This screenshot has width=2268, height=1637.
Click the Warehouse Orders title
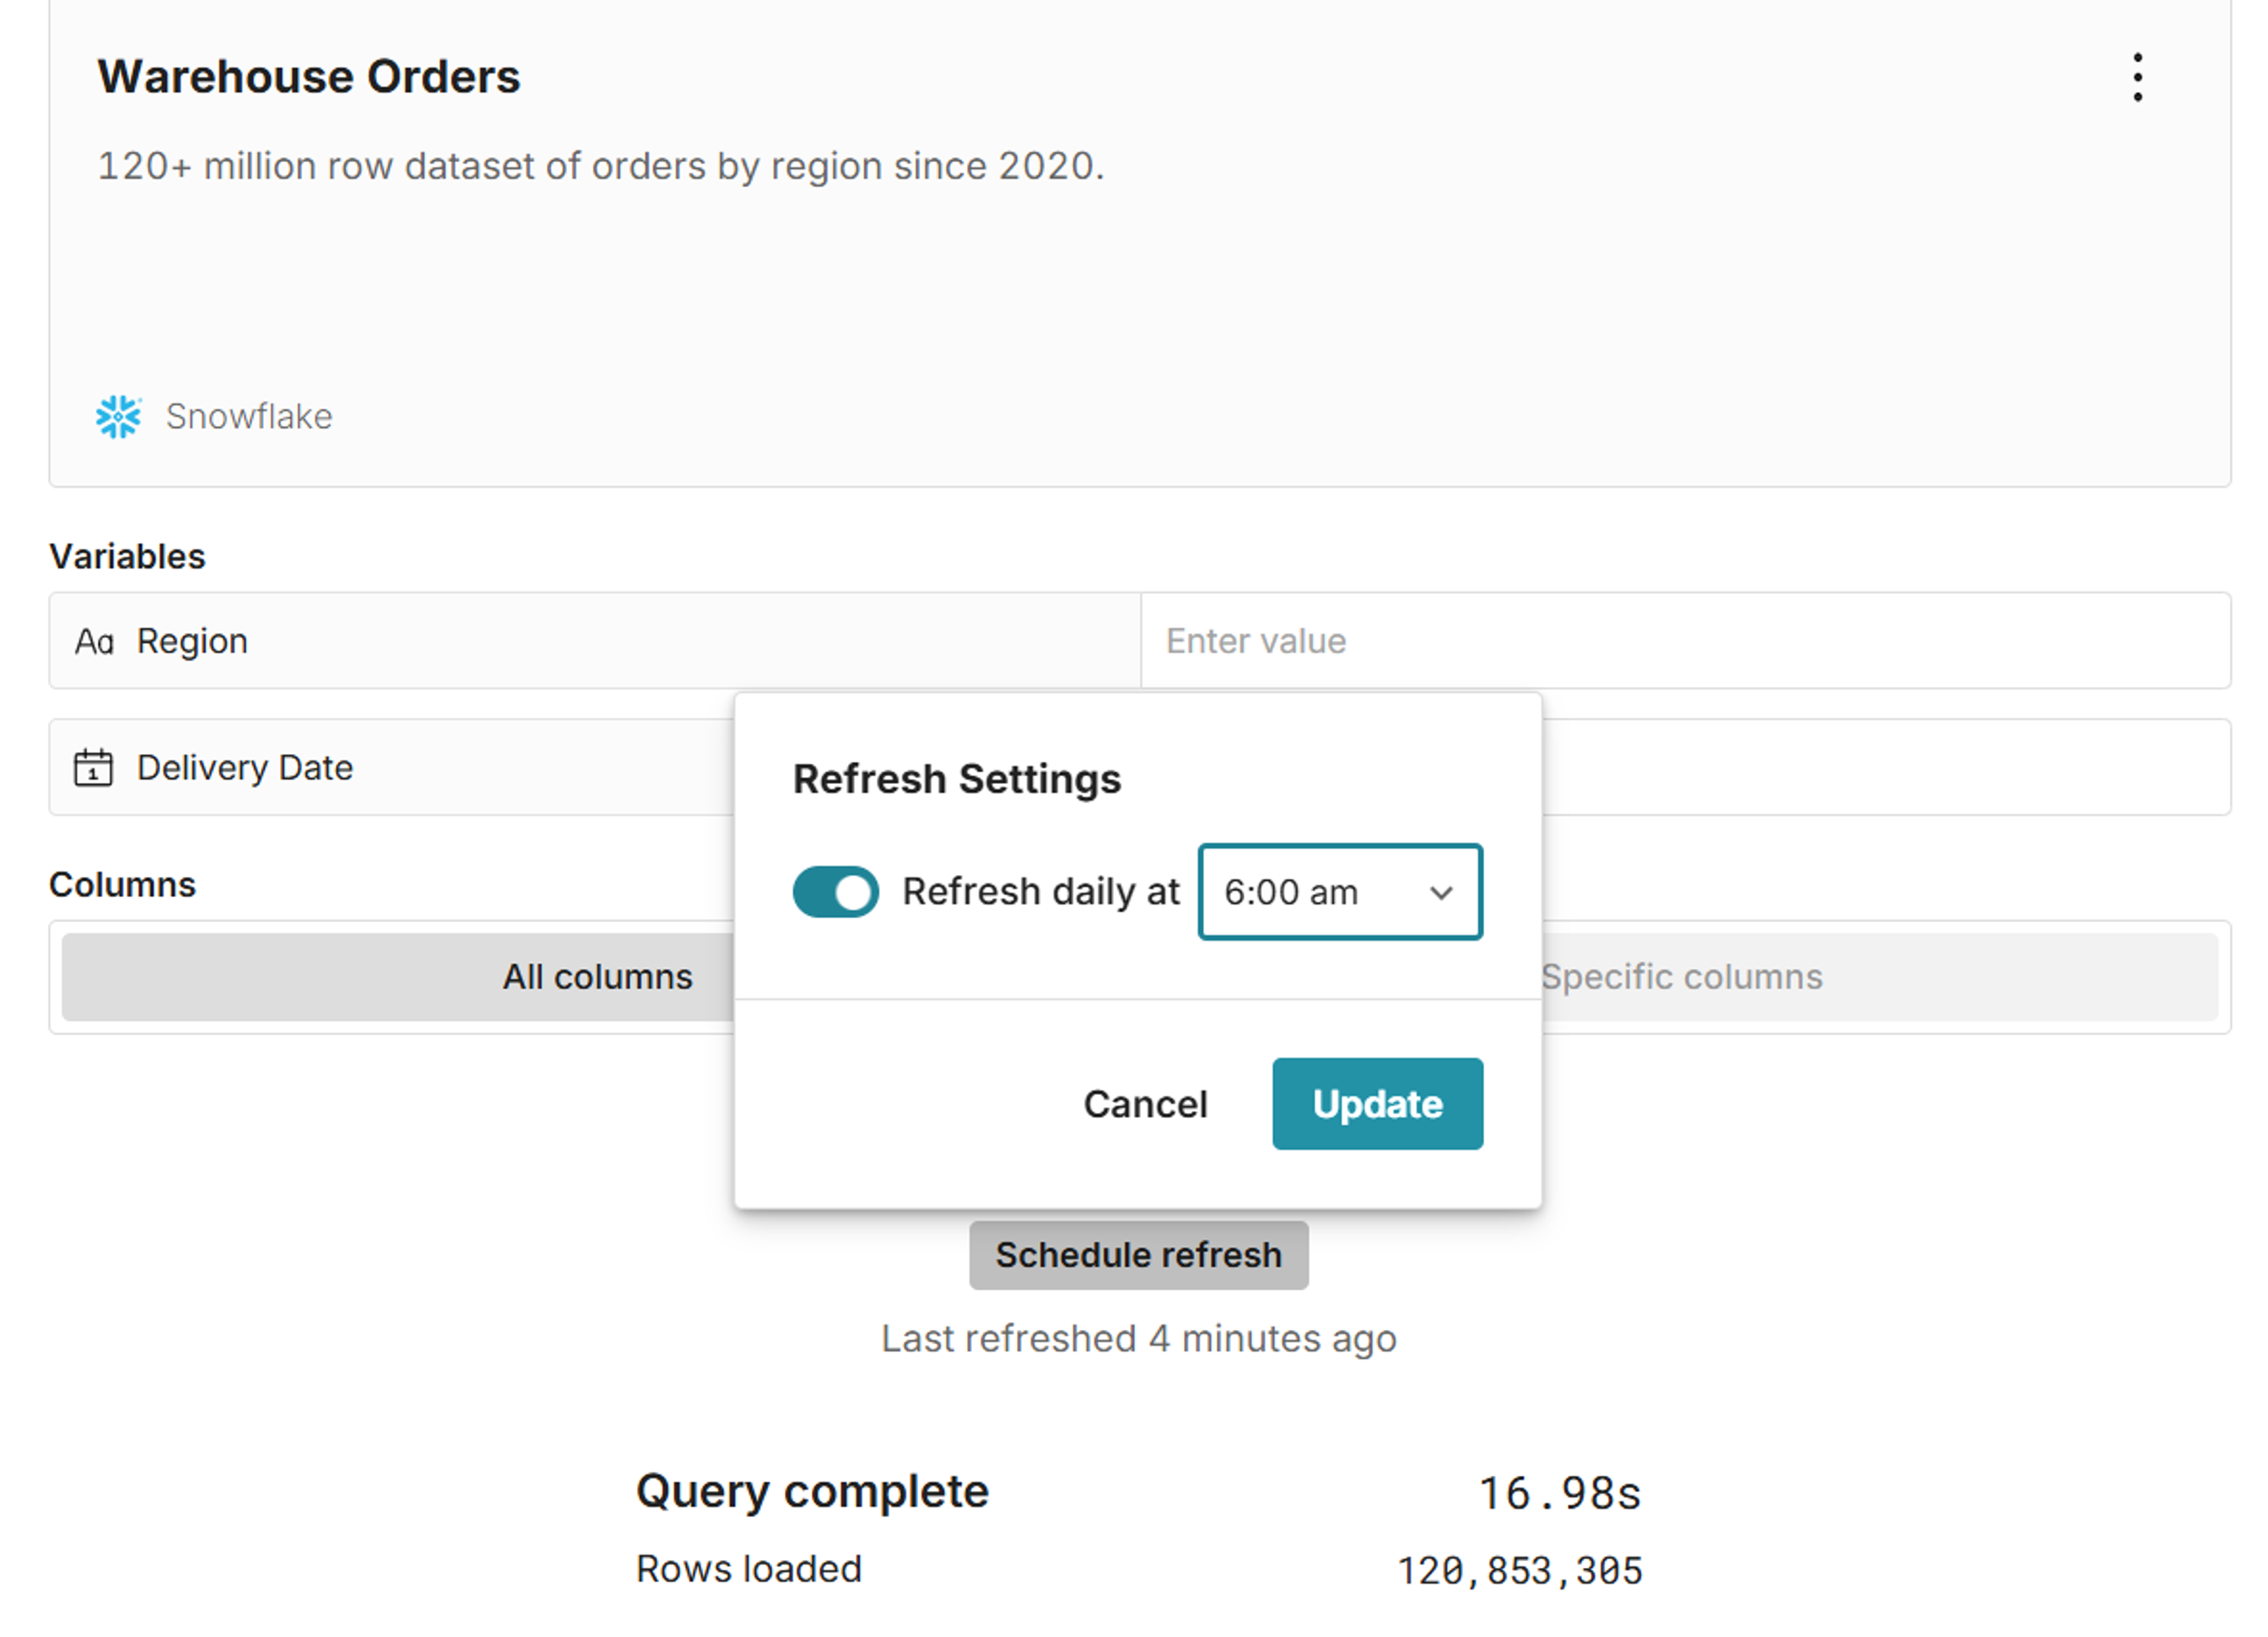[x=308, y=77]
